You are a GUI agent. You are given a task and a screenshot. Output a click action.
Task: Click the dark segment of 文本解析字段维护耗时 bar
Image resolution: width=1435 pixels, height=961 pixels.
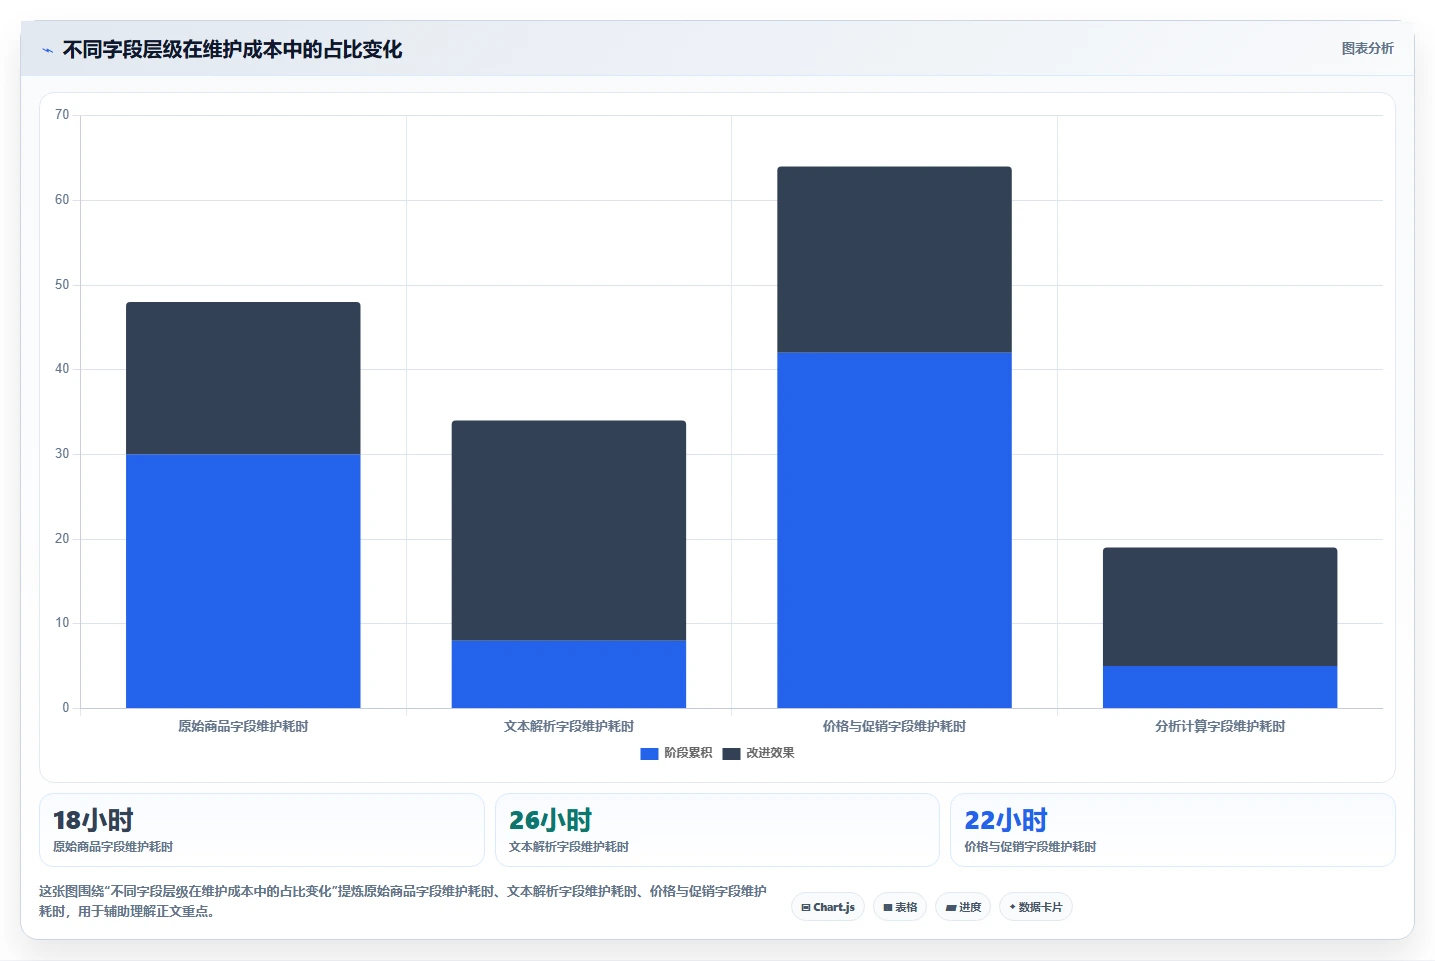(569, 530)
